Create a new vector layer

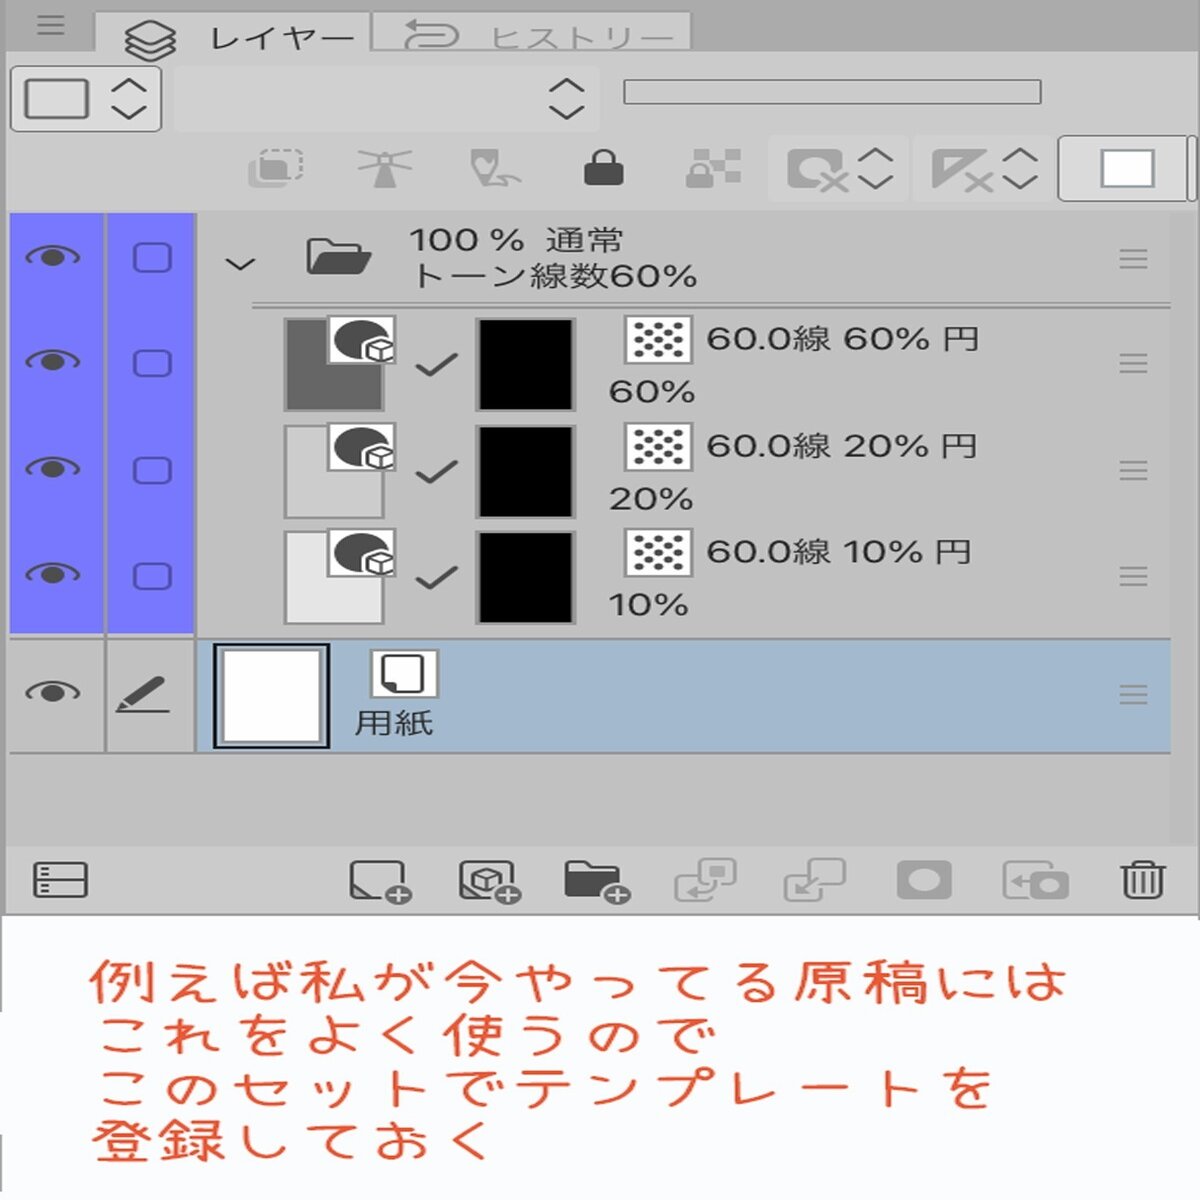pos(489,882)
